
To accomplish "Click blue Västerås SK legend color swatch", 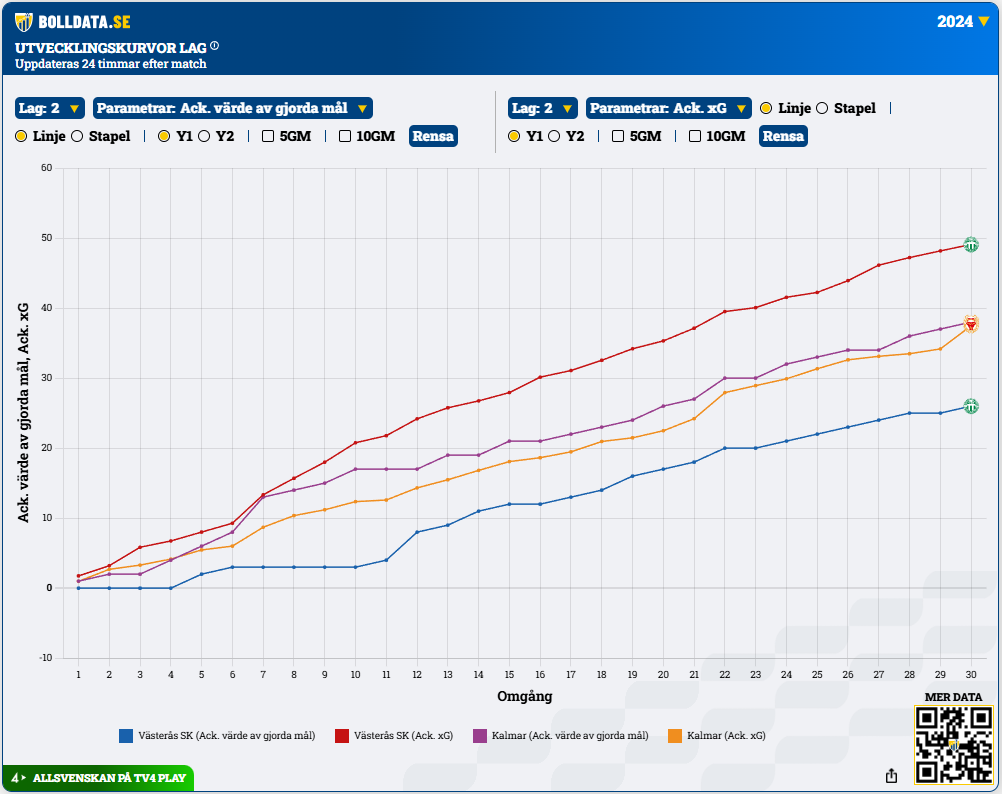I will tap(126, 736).
